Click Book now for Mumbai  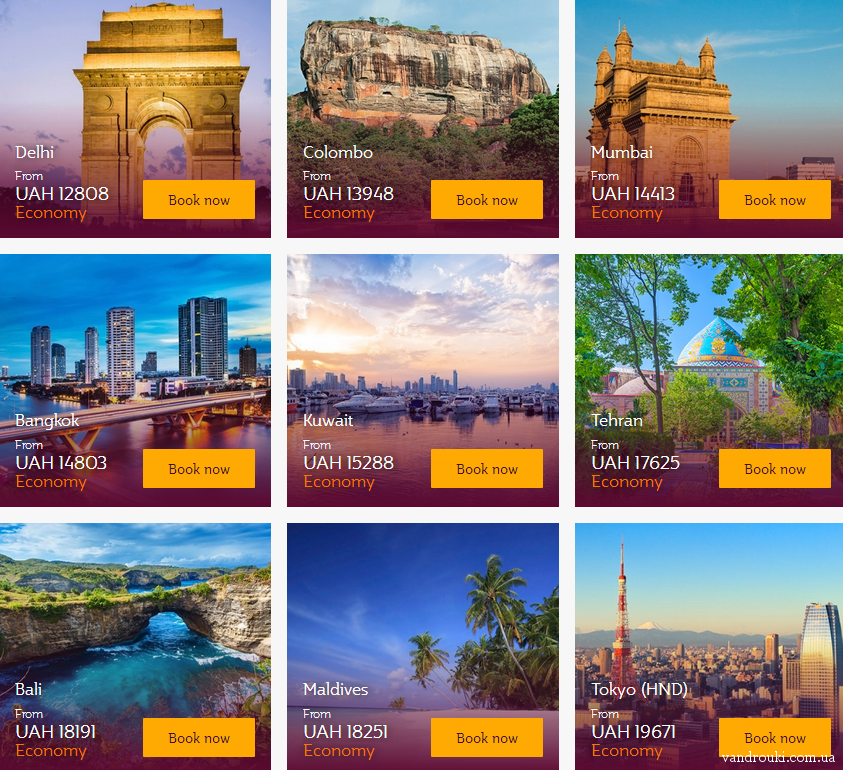pos(775,199)
